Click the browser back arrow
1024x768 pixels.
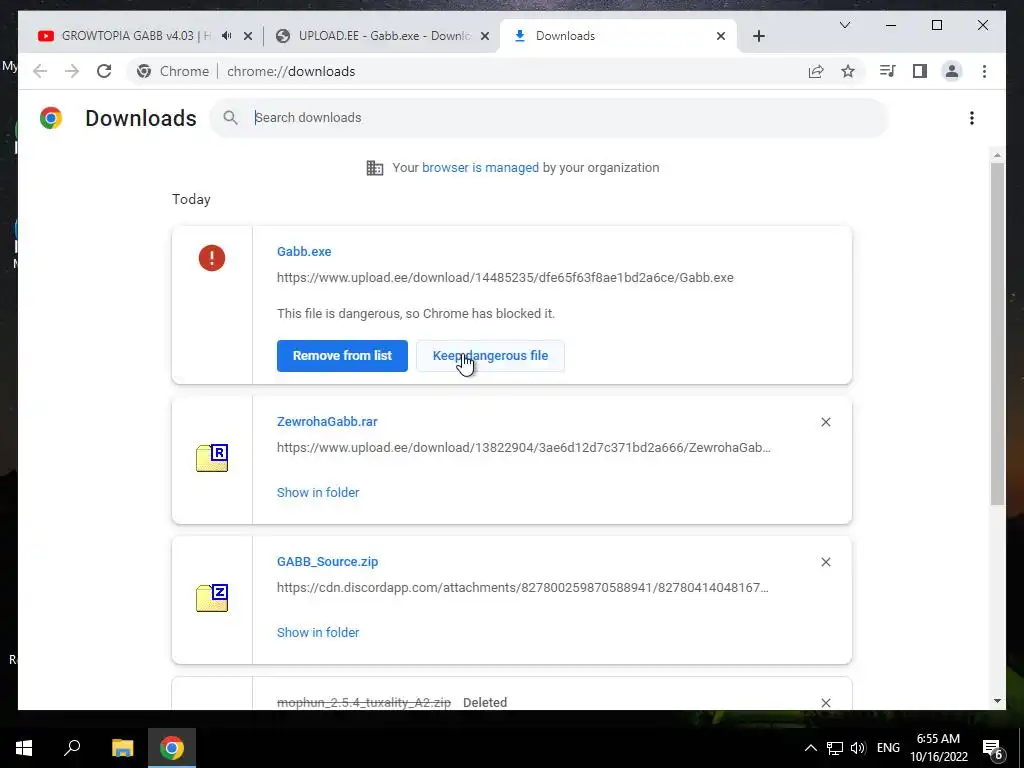point(40,71)
